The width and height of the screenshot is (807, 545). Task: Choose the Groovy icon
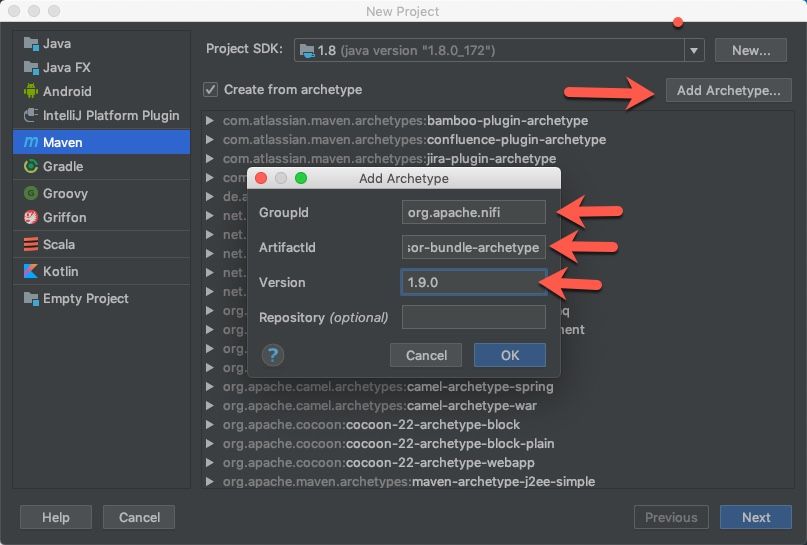31,194
